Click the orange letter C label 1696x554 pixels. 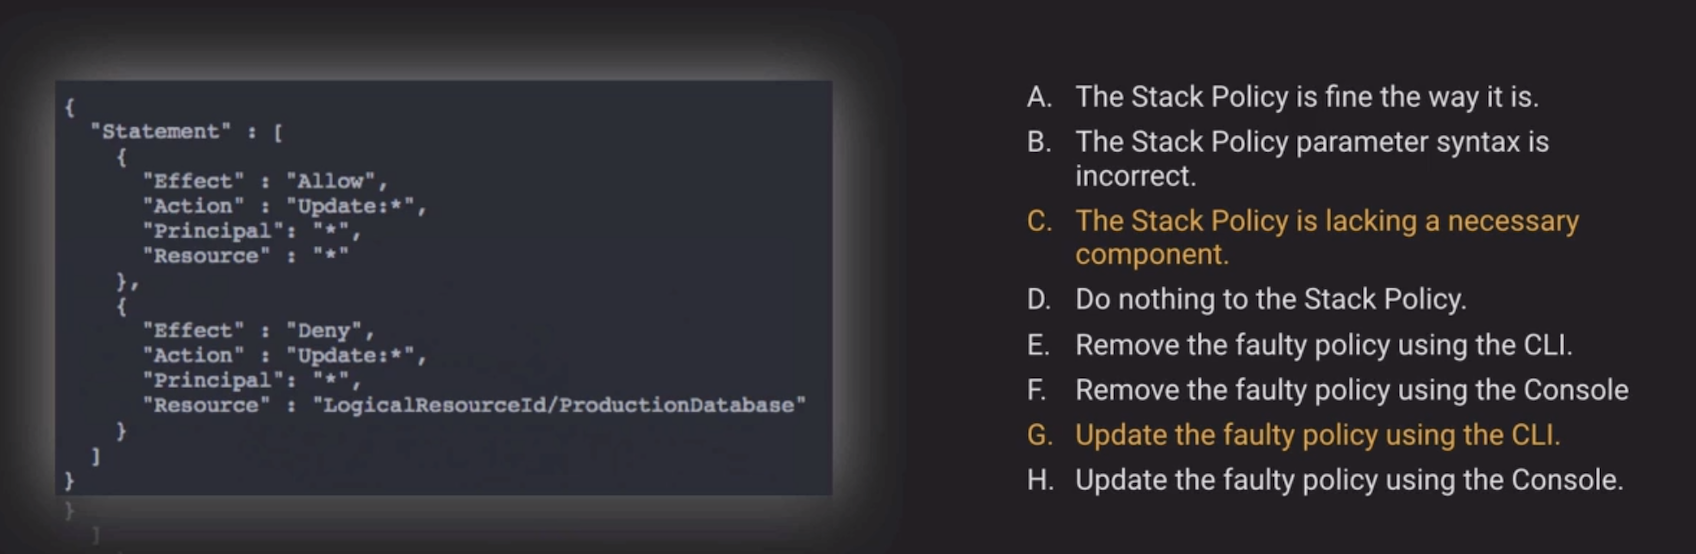pos(1039,221)
